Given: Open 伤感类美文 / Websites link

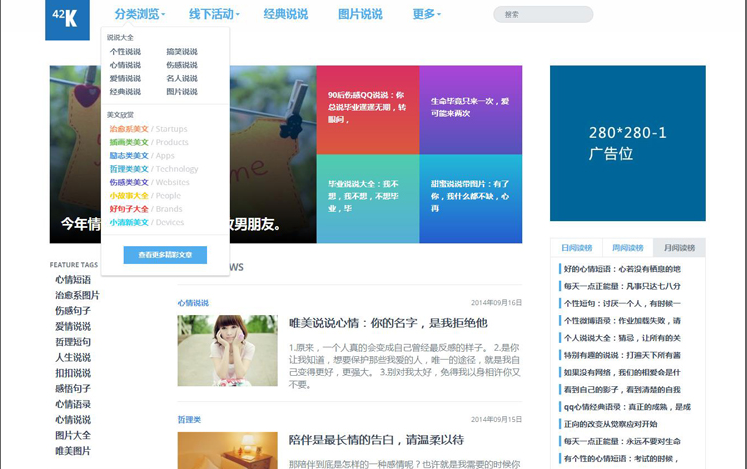Looking at the screenshot, I should click(x=149, y=182).
